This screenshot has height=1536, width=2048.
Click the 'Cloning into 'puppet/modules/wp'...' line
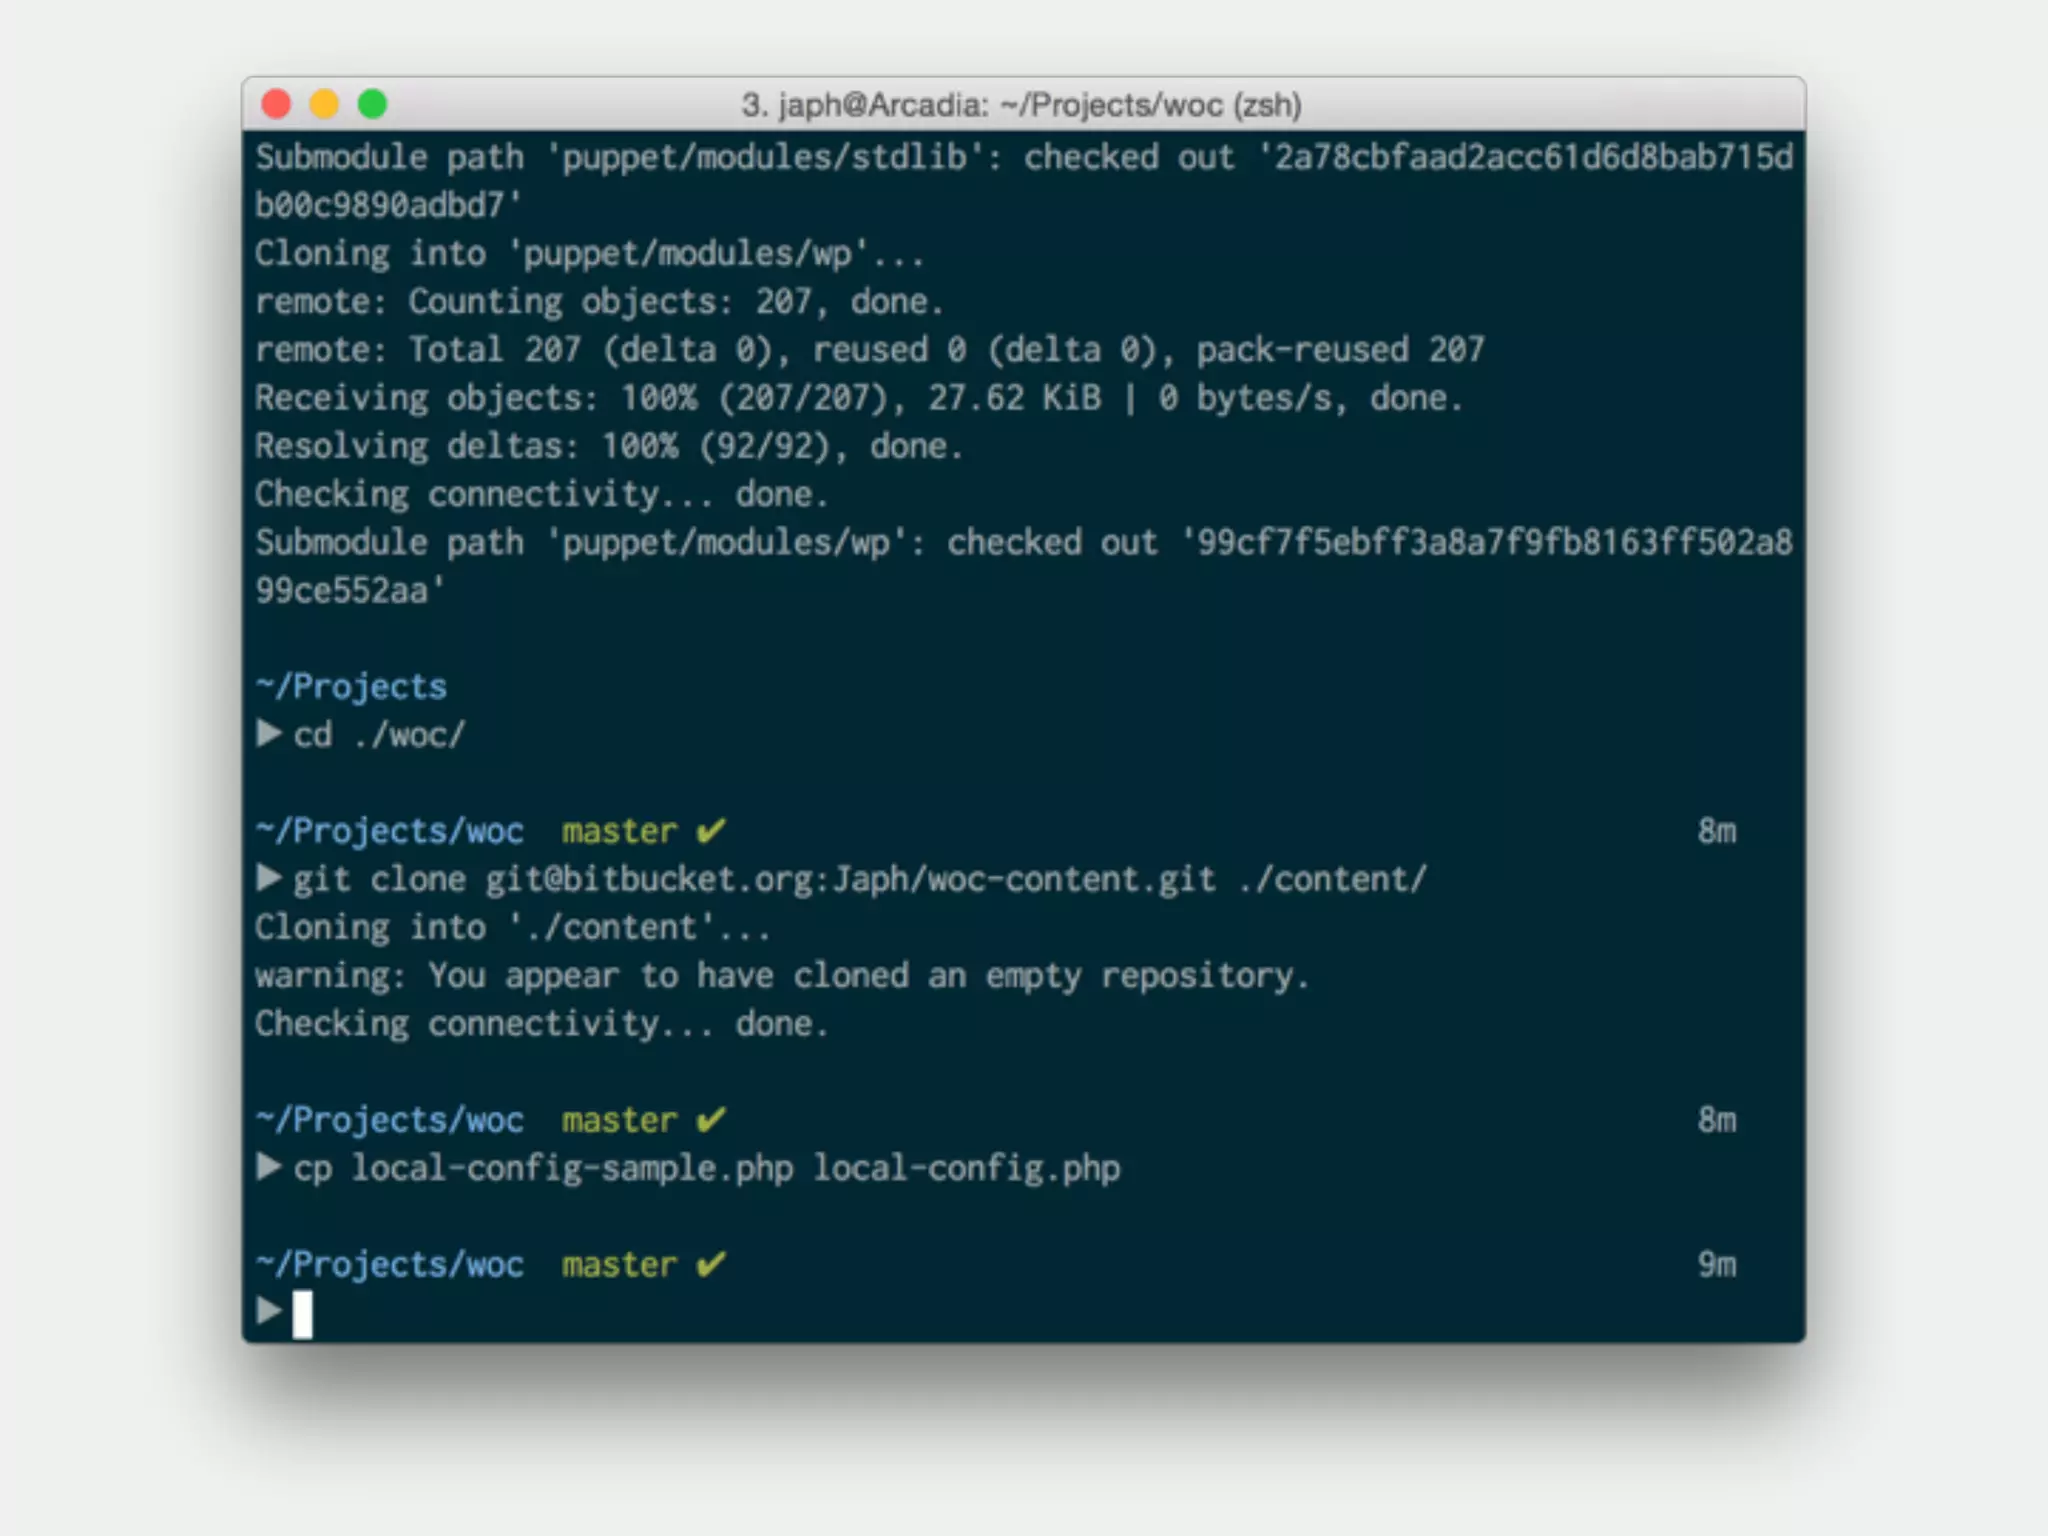(589, 254)
